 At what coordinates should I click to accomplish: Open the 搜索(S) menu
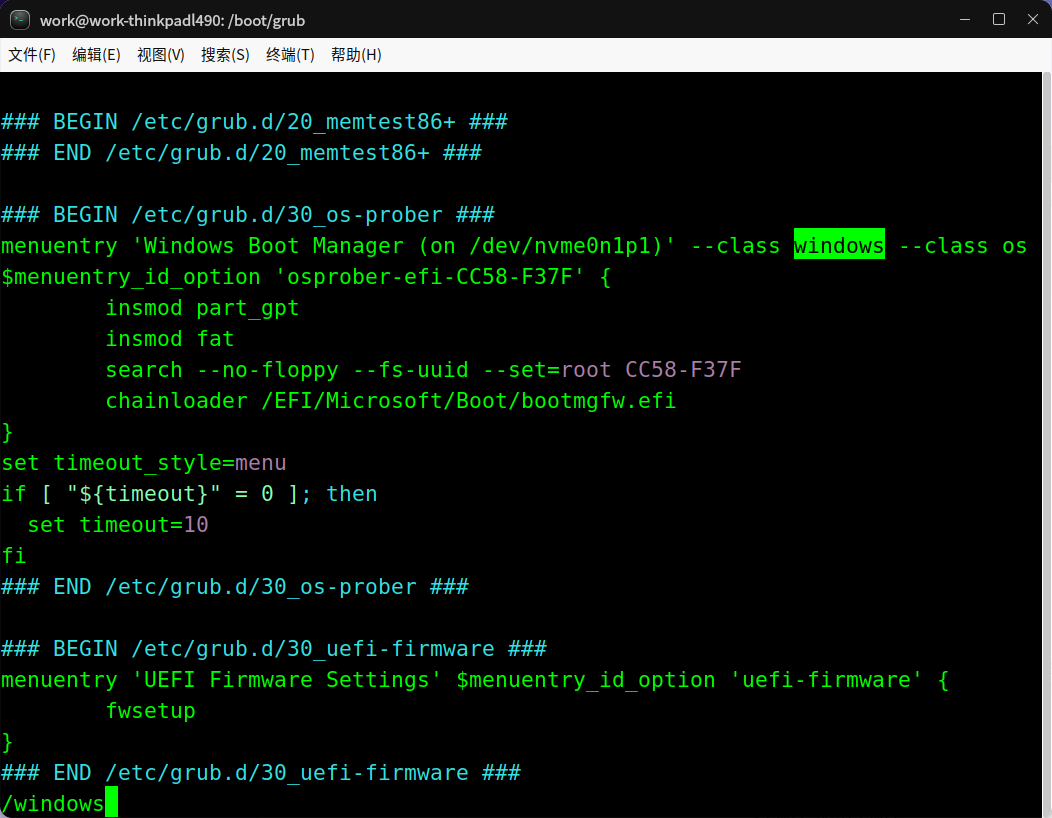point(225,55)
